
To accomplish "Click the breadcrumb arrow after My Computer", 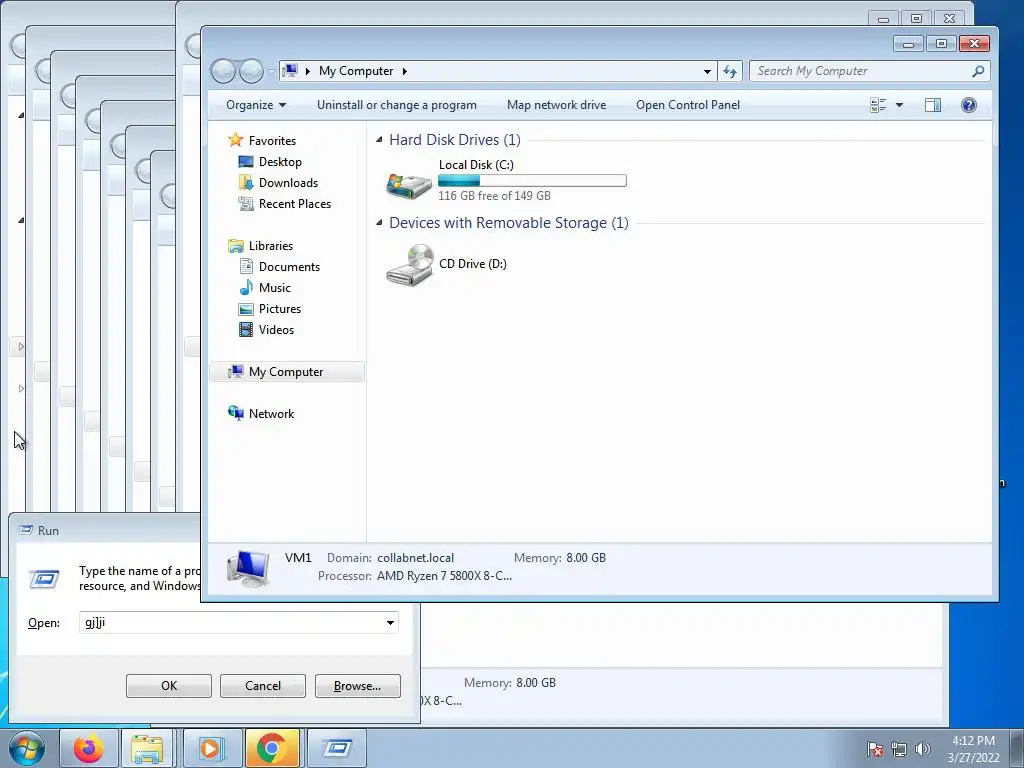I will point(404,71).
